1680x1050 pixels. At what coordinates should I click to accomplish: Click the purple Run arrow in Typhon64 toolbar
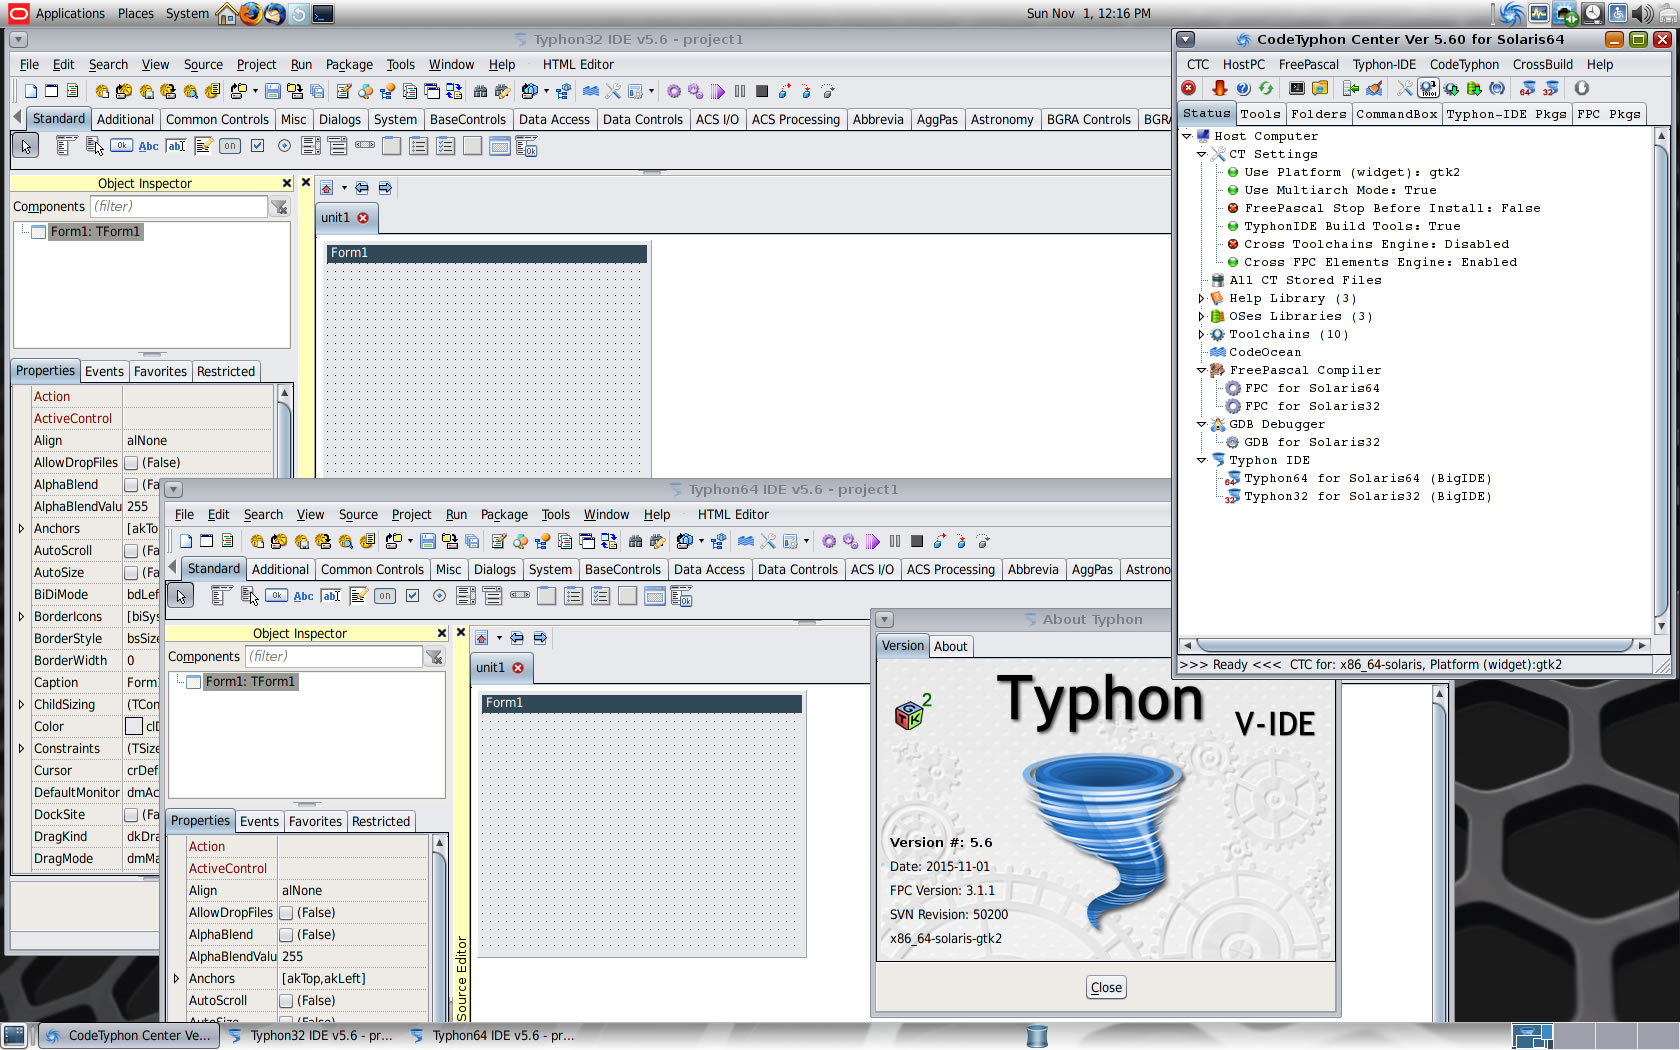point(873,541)
